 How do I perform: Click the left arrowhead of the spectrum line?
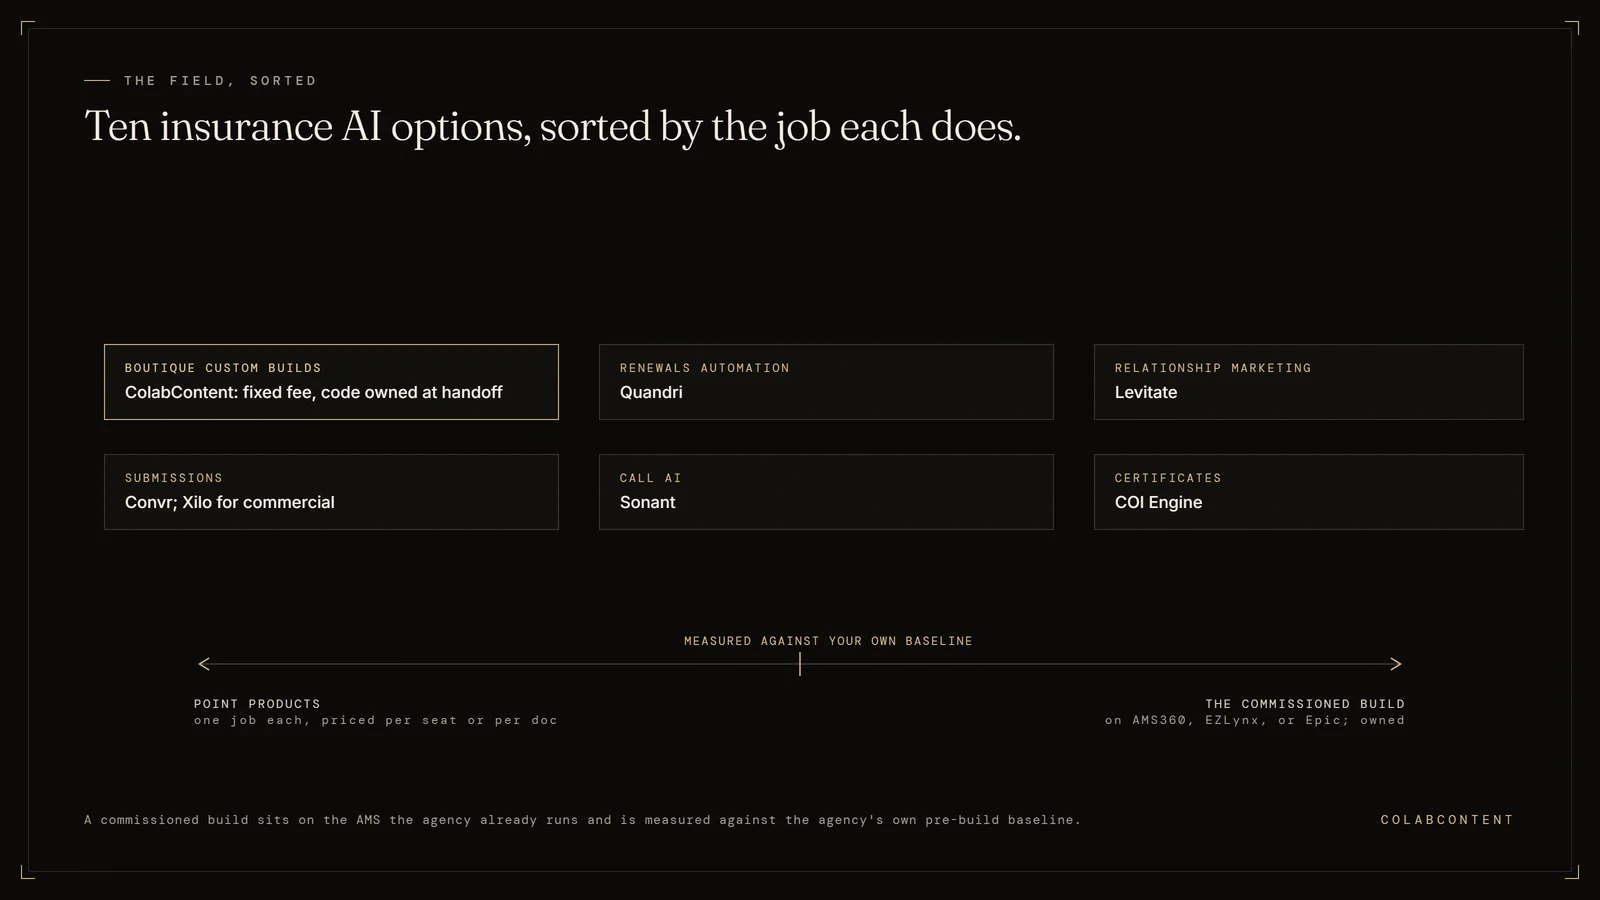point(204,664)
